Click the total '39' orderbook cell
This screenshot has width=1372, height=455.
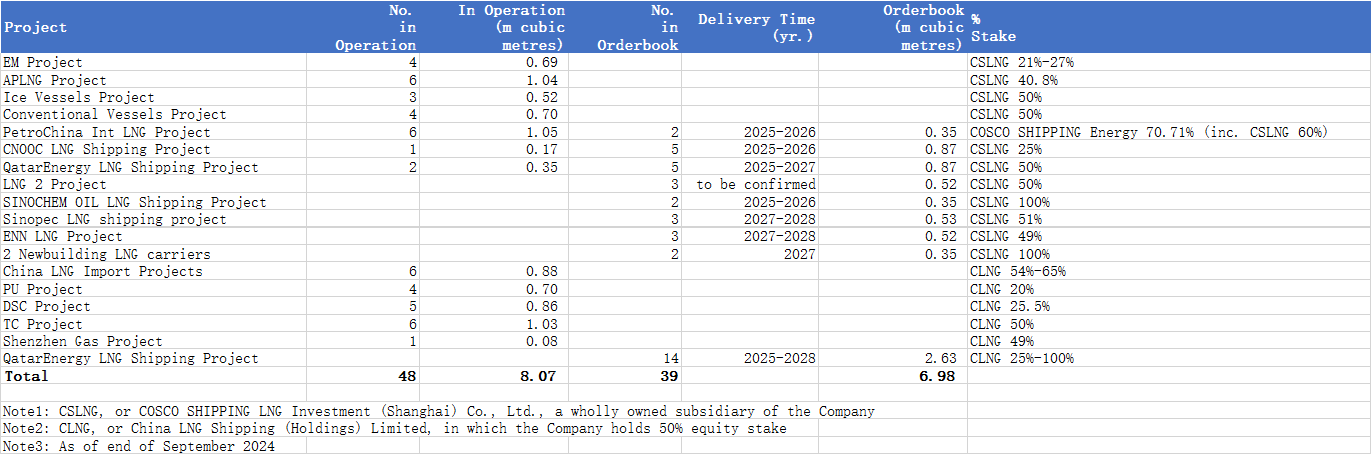624,376
